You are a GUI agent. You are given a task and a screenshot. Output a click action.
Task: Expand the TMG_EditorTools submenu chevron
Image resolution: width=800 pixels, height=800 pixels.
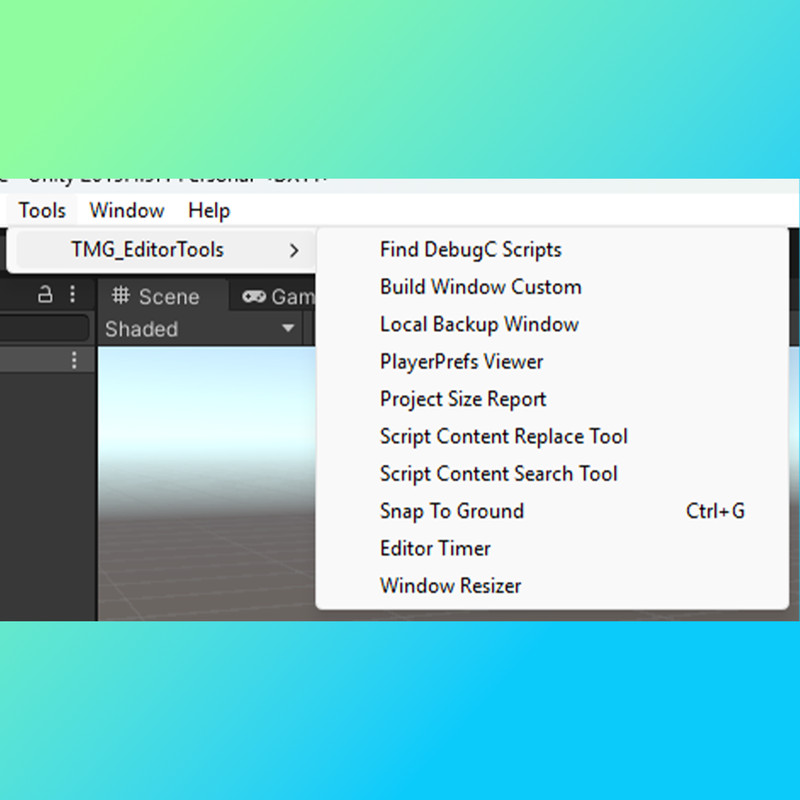point(293,251)
